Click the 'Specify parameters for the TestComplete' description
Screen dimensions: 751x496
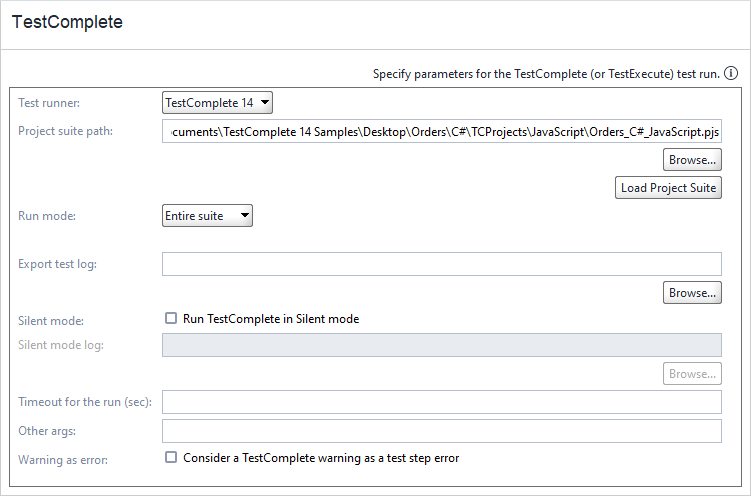[x=546, y=74]
